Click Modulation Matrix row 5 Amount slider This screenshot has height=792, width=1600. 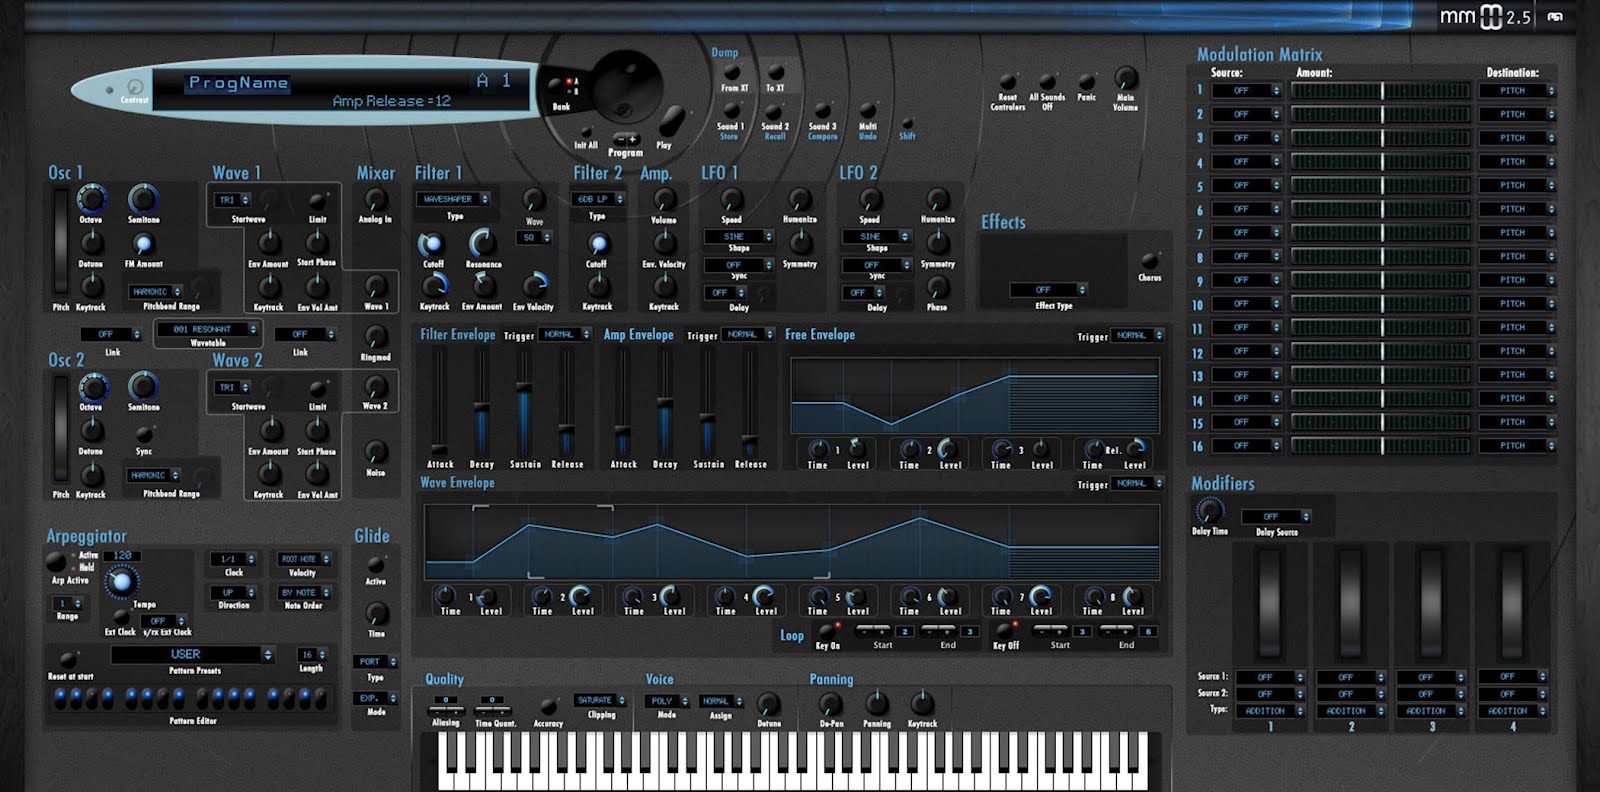1380,185
